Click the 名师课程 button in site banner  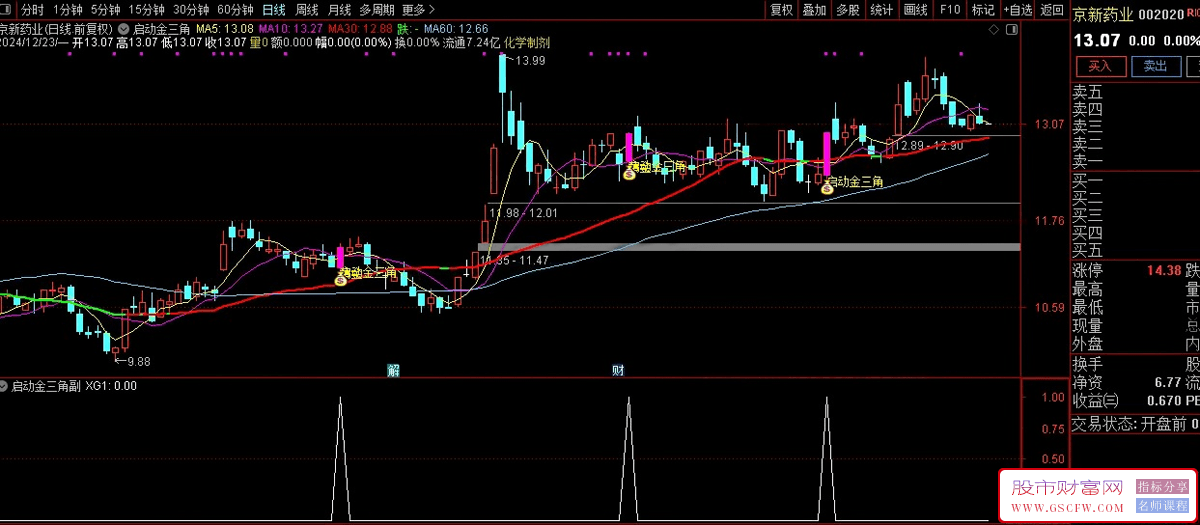1162,506
